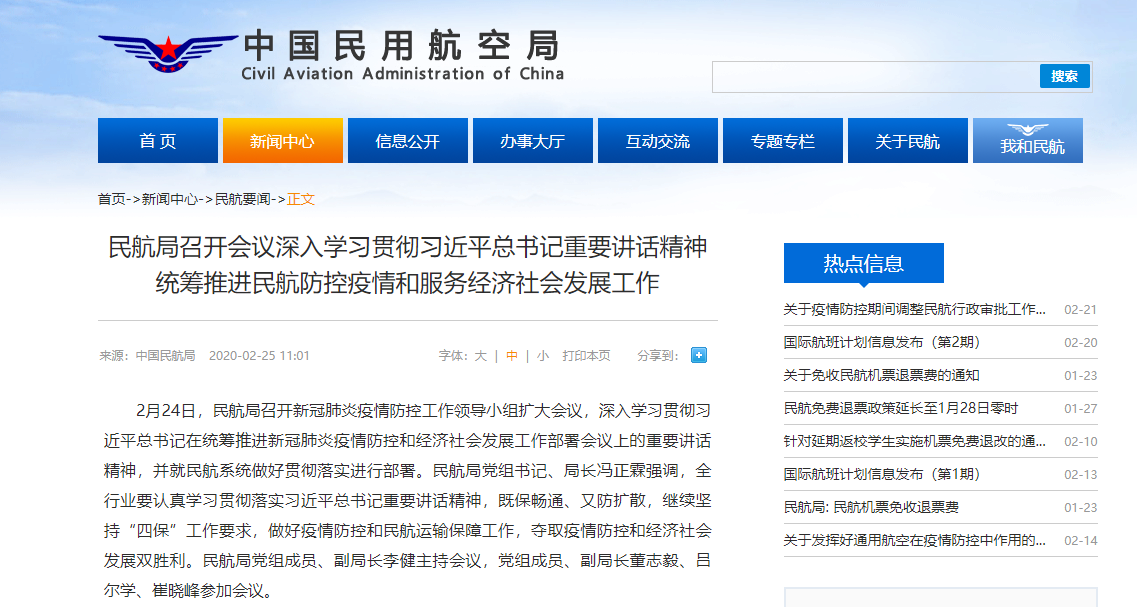Screen dimensions: 1137x607
Task: Click the 01-27 date in hot list
Action: 1080,408
